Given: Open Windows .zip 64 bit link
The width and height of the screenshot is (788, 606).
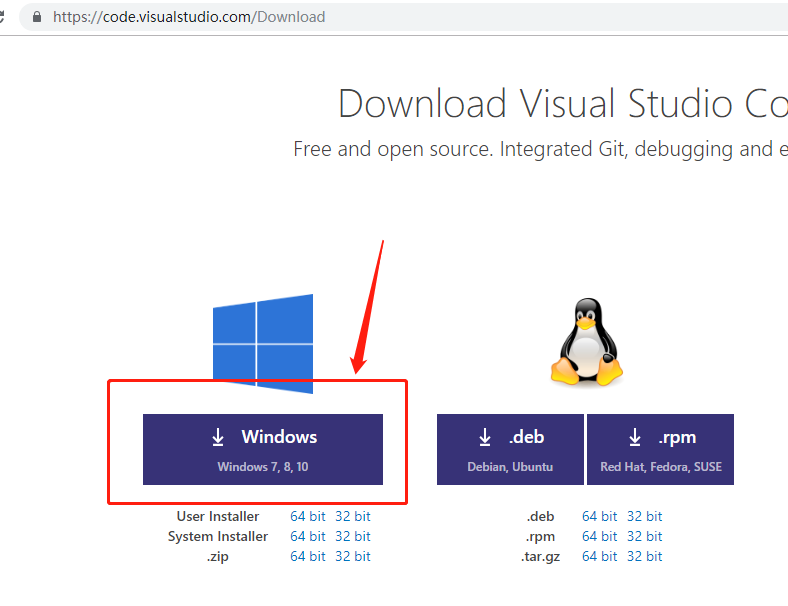Looking at the screenshot, I should pyautogui.click(x=308, y=556).
